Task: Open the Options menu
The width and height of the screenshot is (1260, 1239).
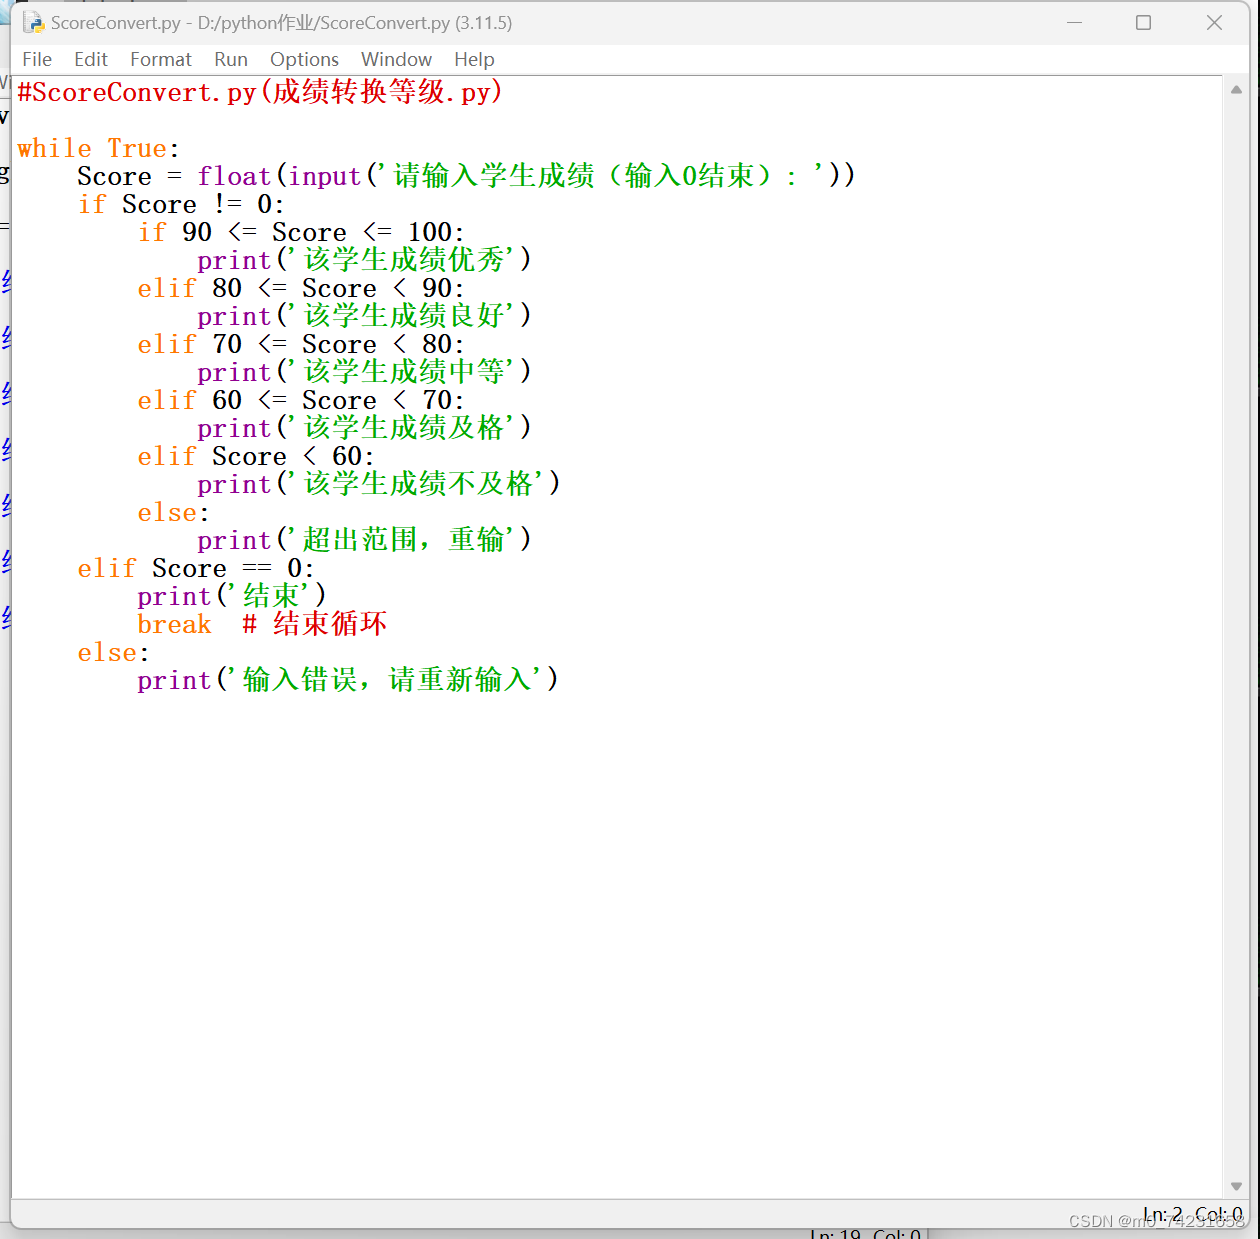Action: pyautogui.click(x=304, y=59)
